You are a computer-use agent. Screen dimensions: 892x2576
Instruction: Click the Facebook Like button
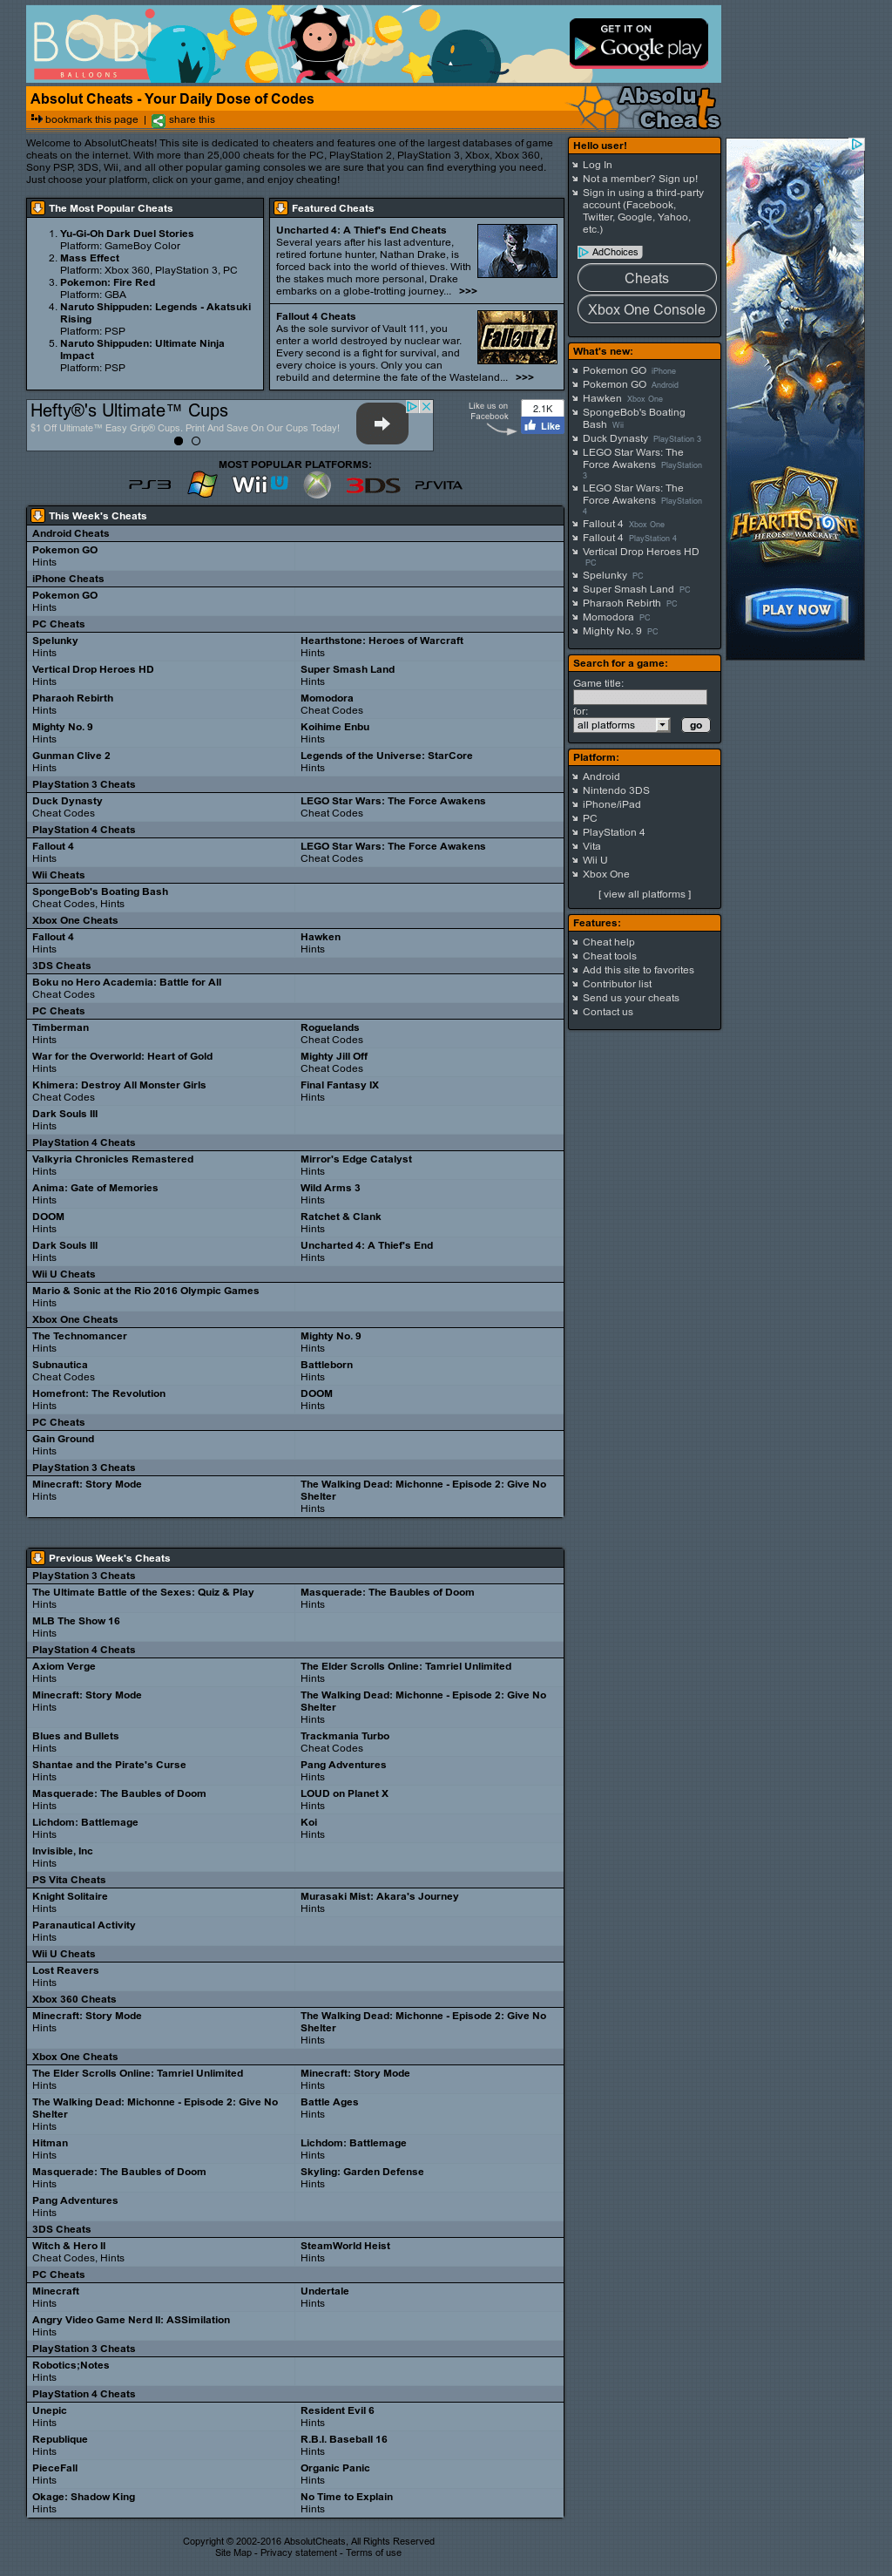coord(542,426)
